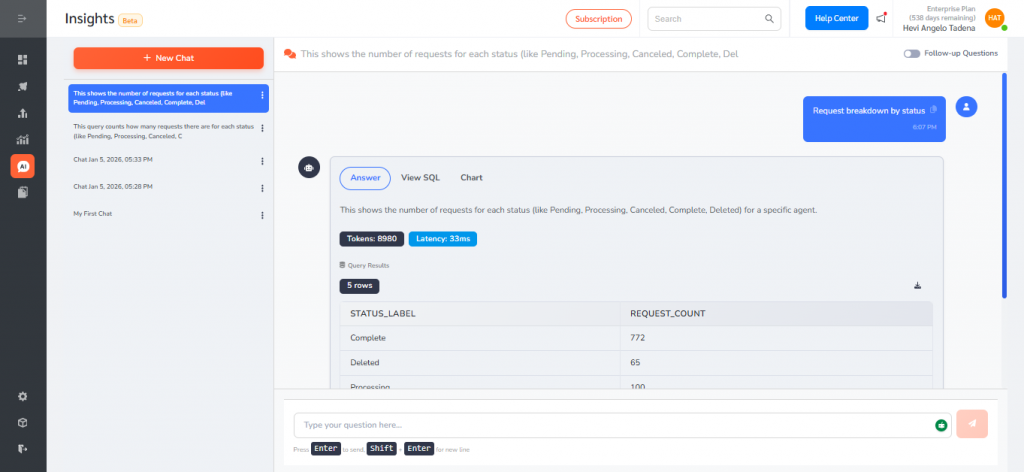Click the announcements megaphone icon

click(881, 18)
